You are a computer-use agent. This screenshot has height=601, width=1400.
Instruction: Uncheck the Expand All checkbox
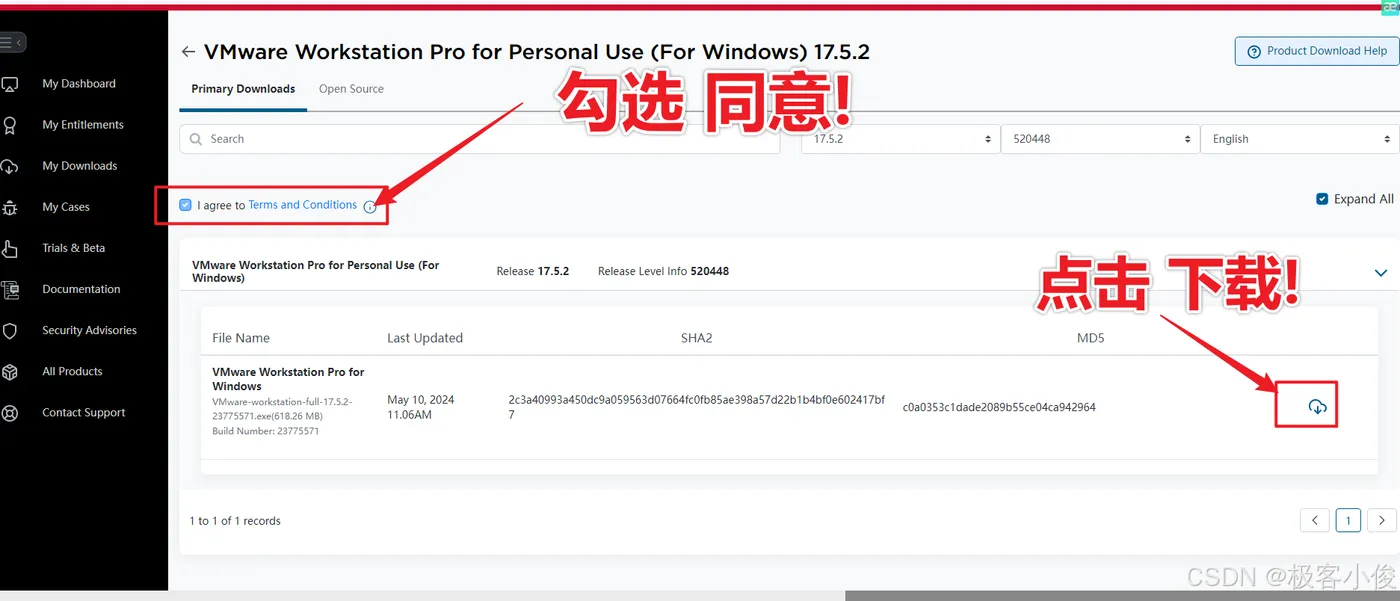tap(1322, 199)
